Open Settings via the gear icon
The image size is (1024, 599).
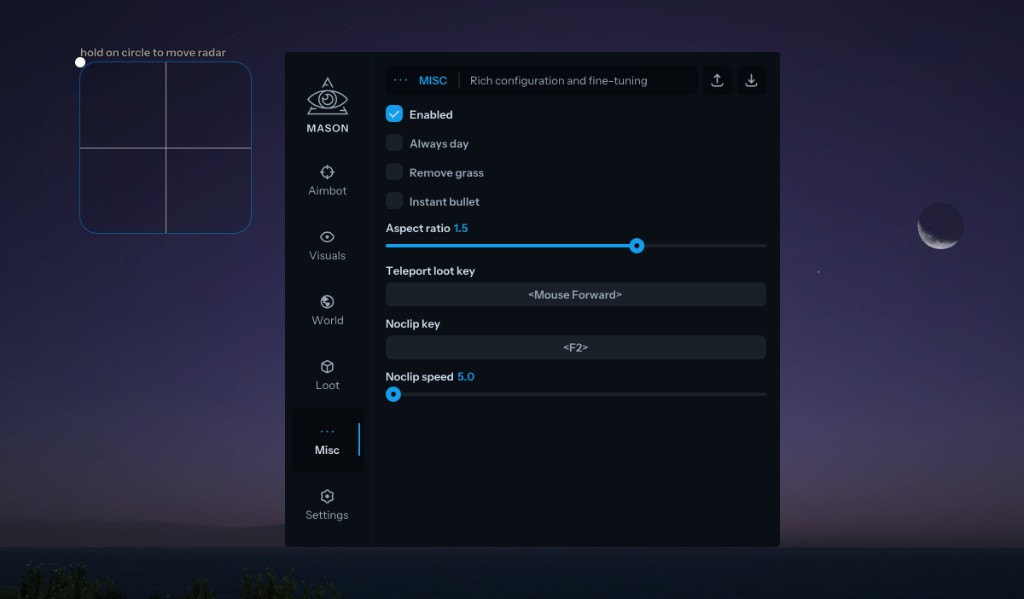pos(327,497)
